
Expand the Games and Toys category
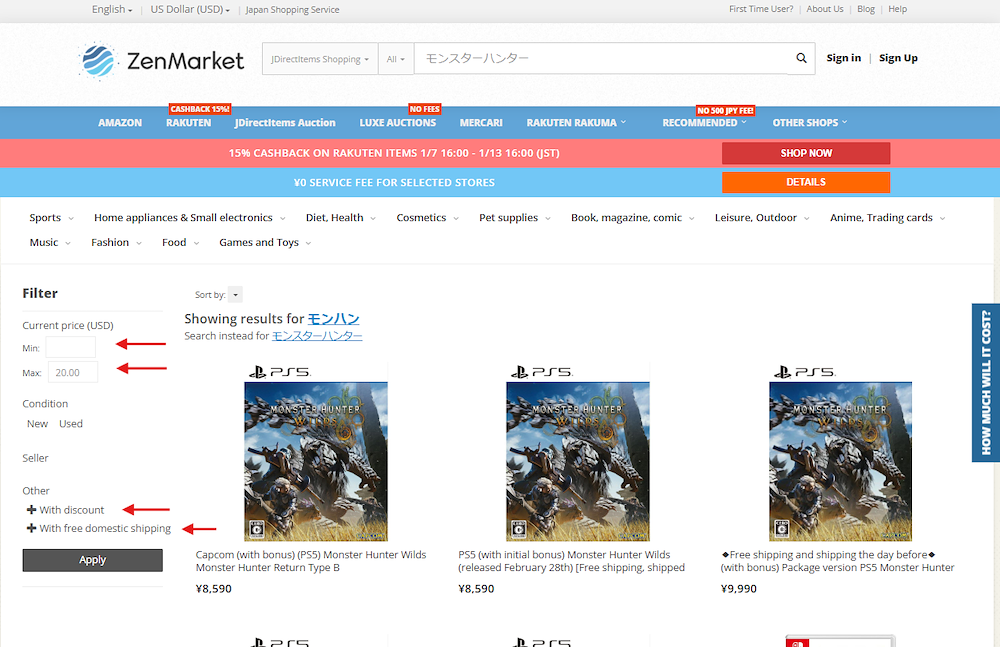265,242
